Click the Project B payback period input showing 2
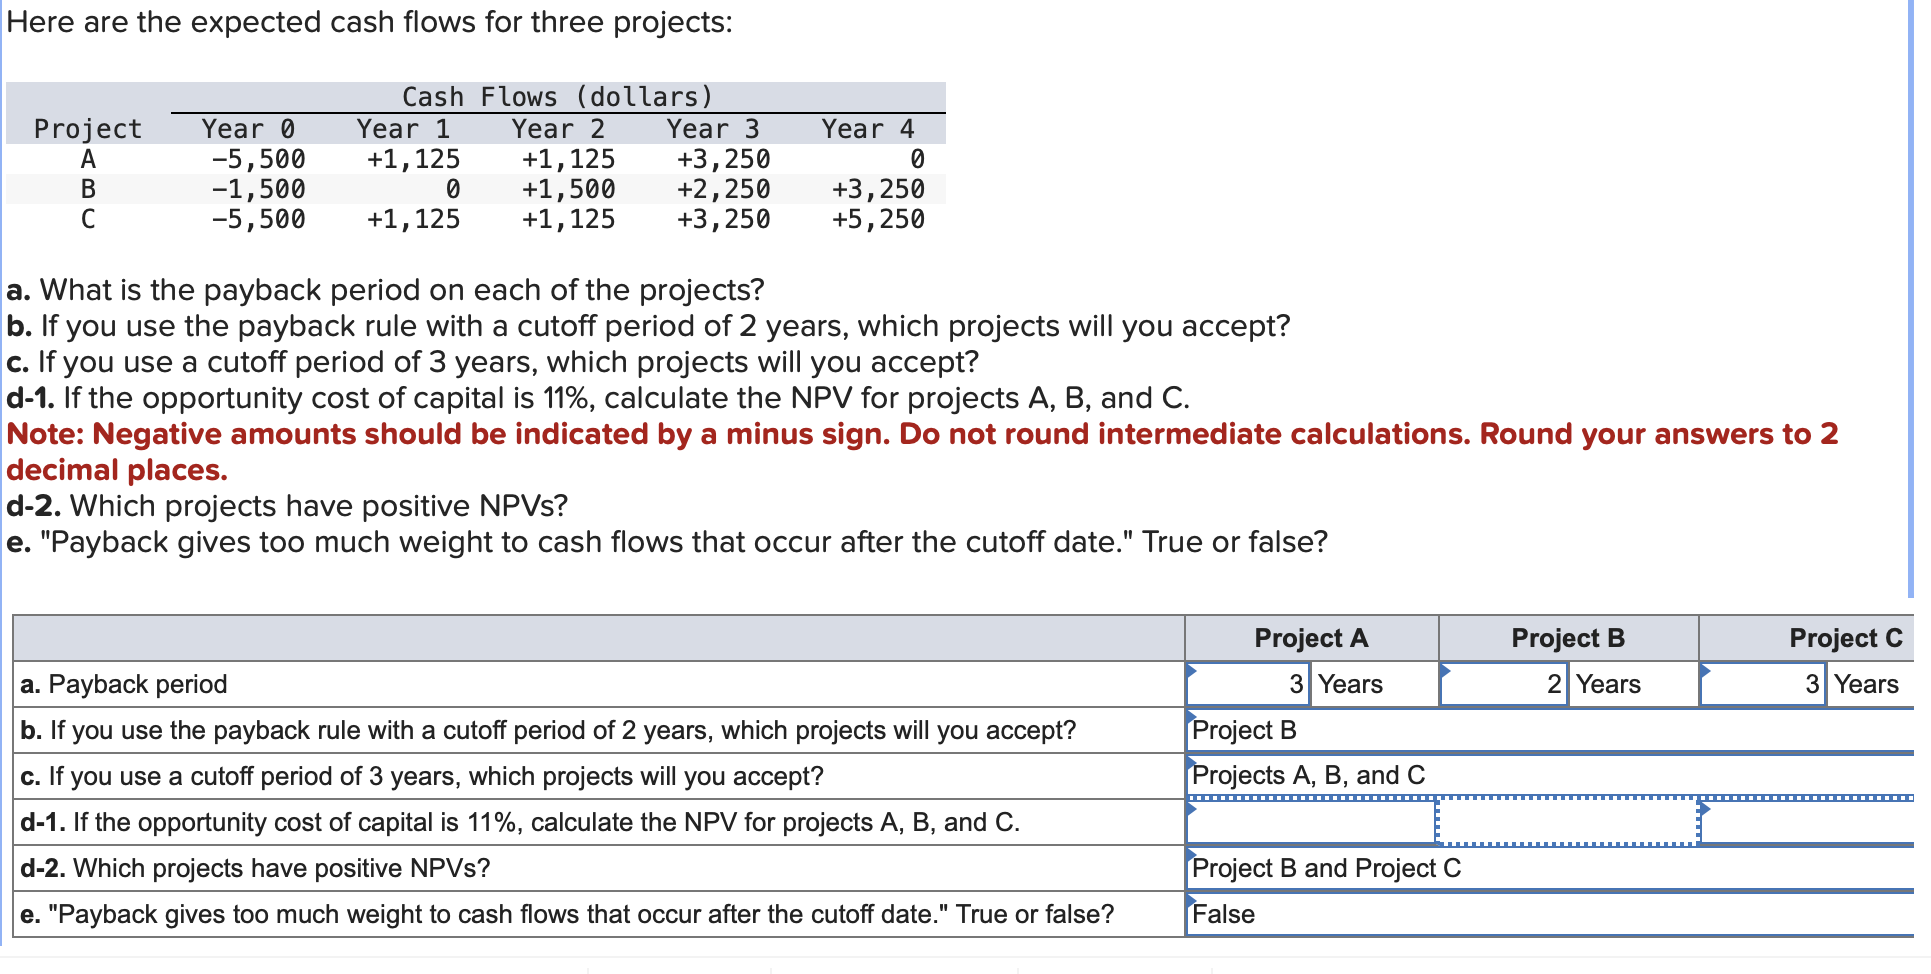The image size is (1931, 974). pos(1505,685)
